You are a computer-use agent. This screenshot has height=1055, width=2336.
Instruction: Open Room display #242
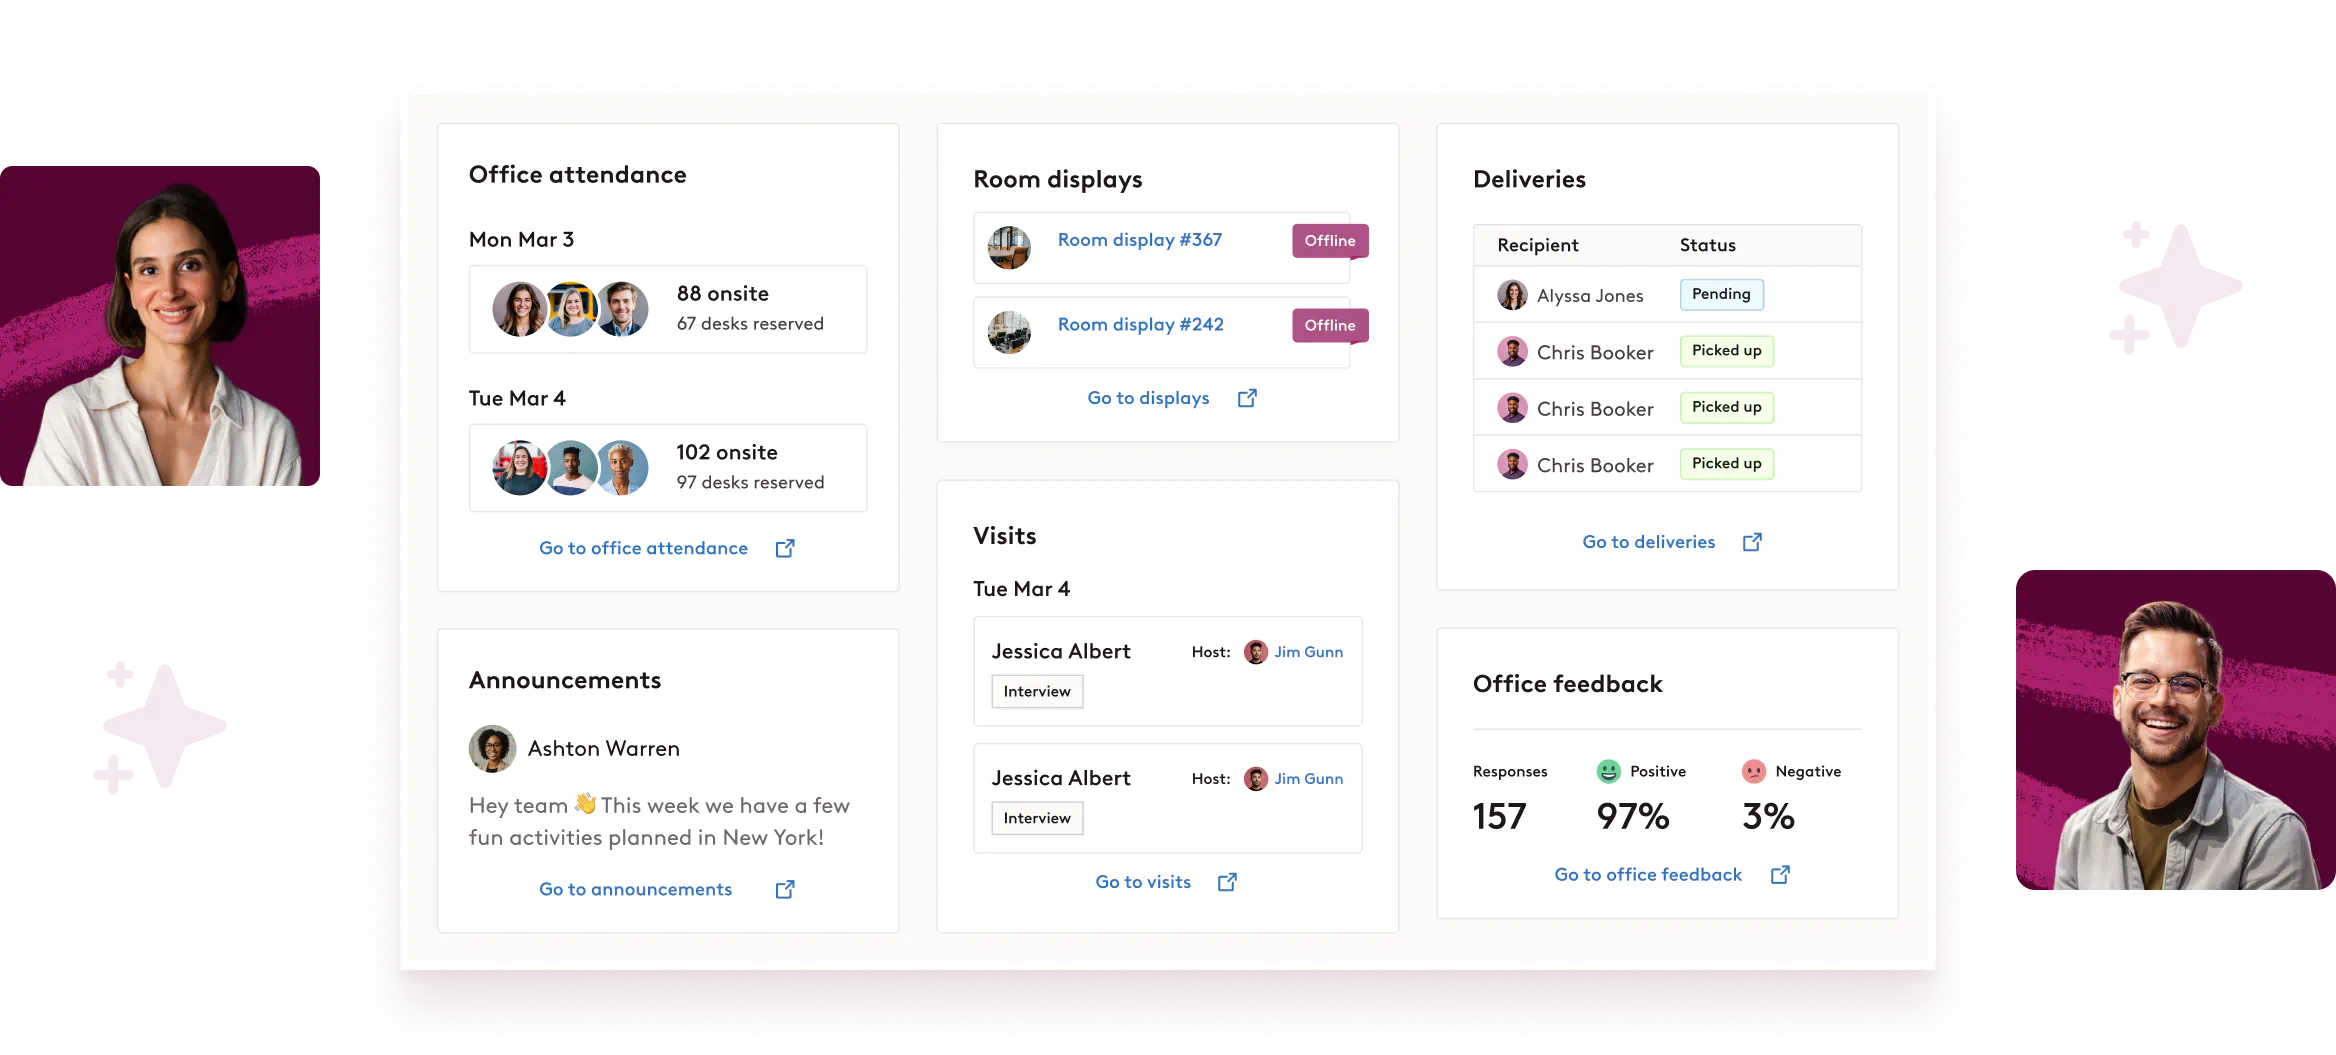coord(1141,325)
